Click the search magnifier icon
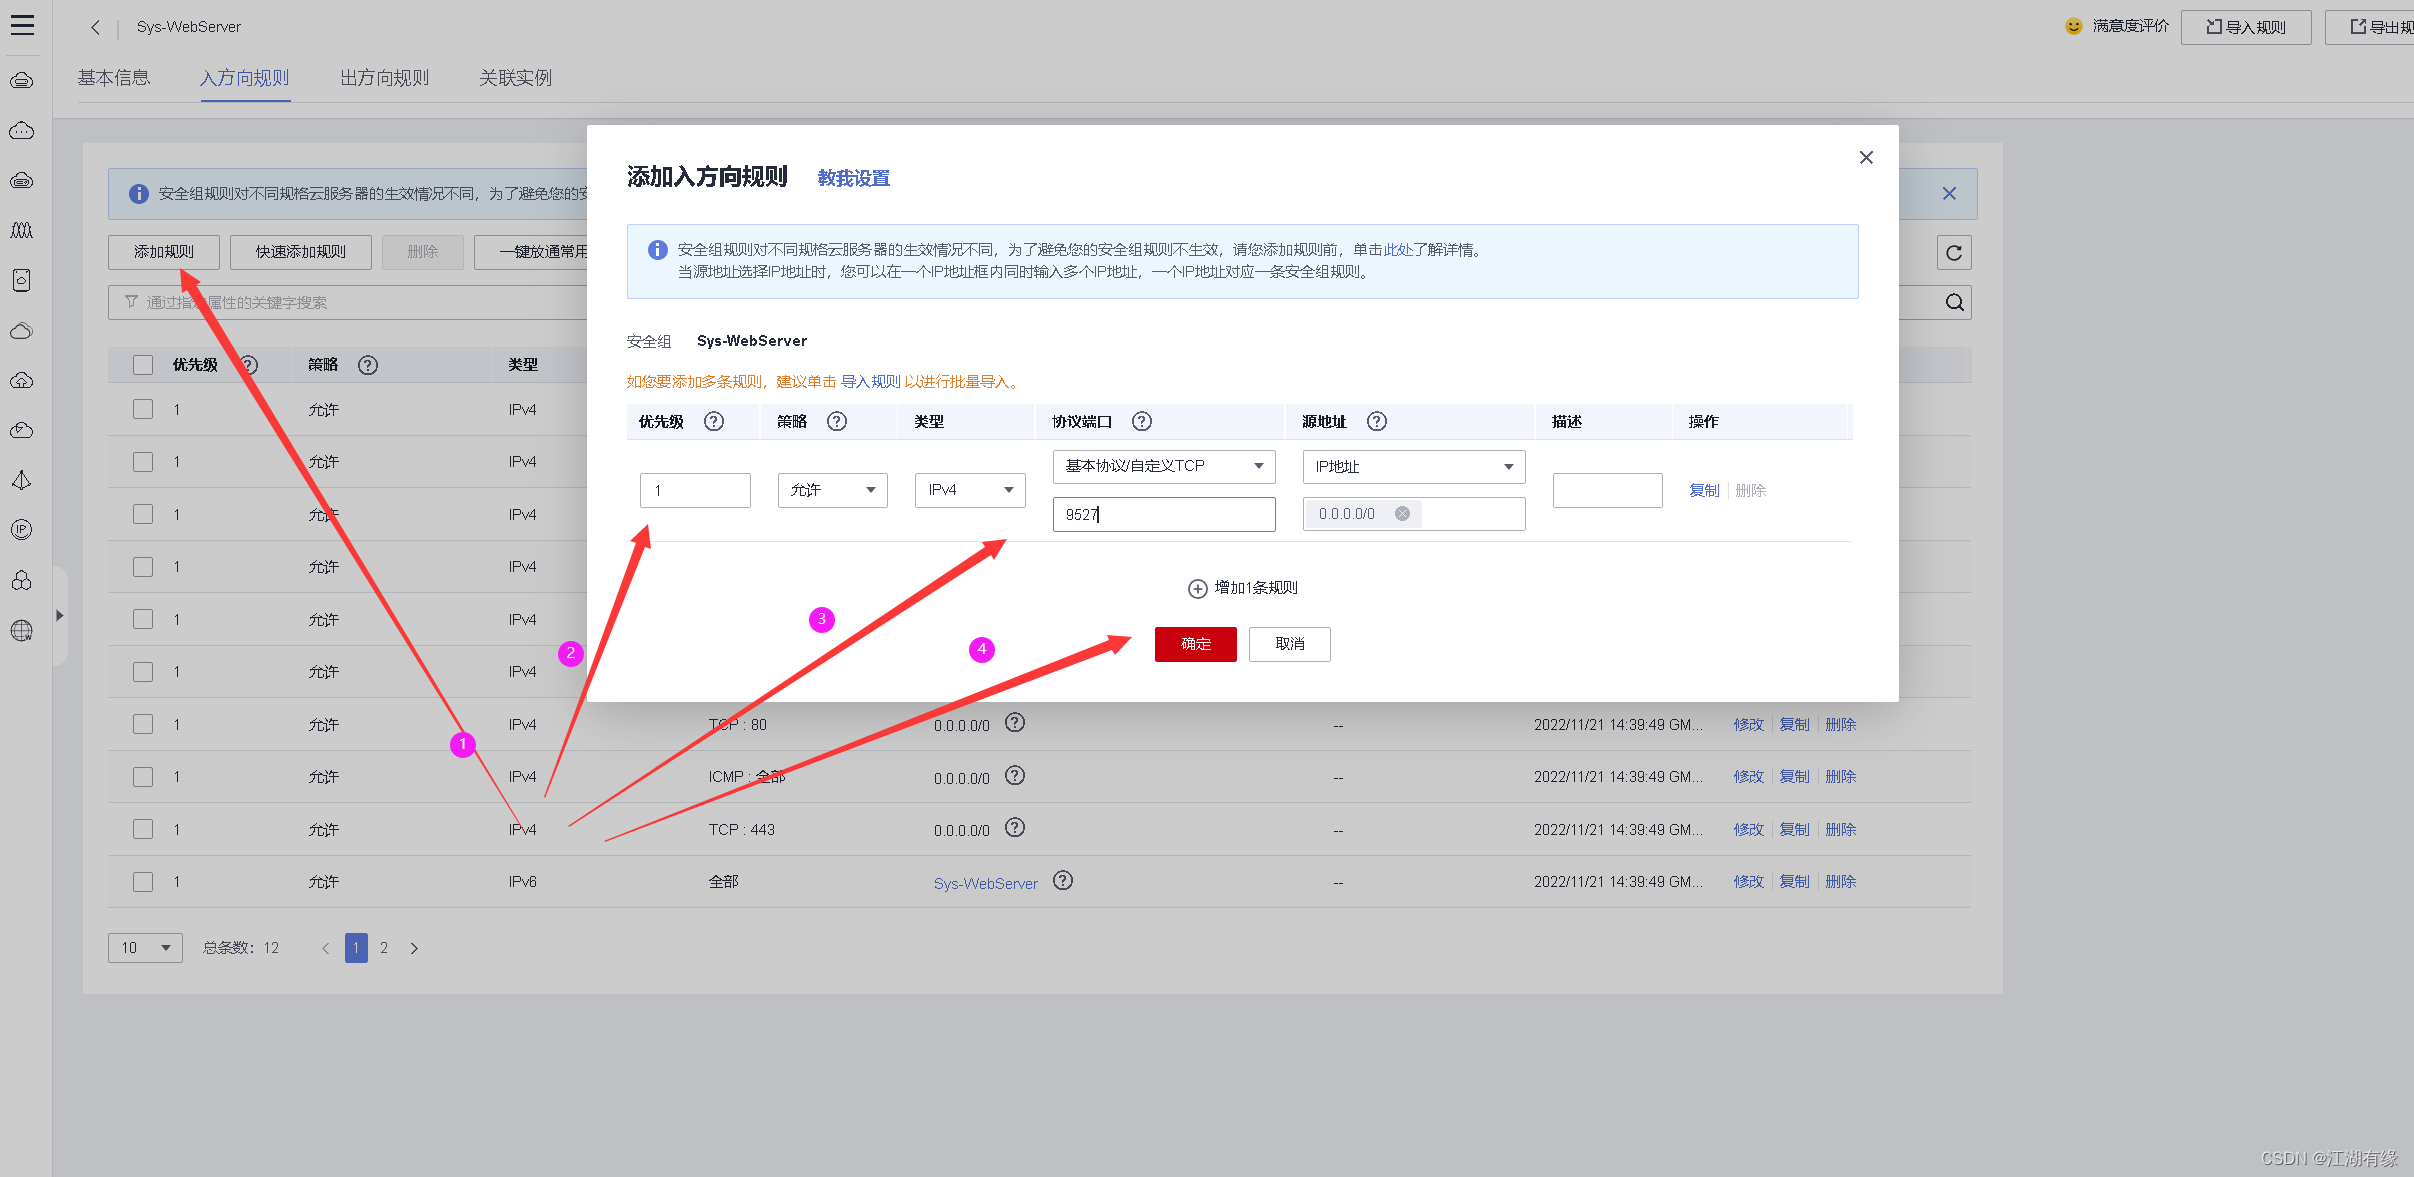The width and height of the screenshot is (2414, 1177). click(x=1954, y=303)
